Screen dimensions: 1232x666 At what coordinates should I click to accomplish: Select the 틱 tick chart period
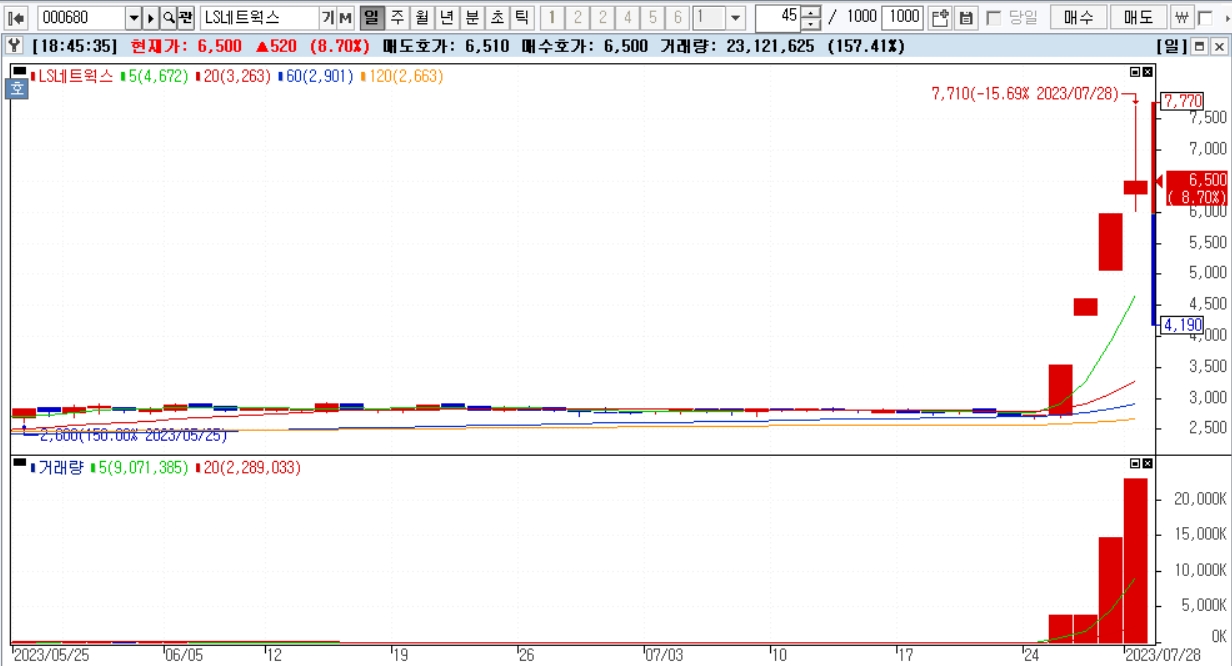pyautogui.click(x=522, y=17)
